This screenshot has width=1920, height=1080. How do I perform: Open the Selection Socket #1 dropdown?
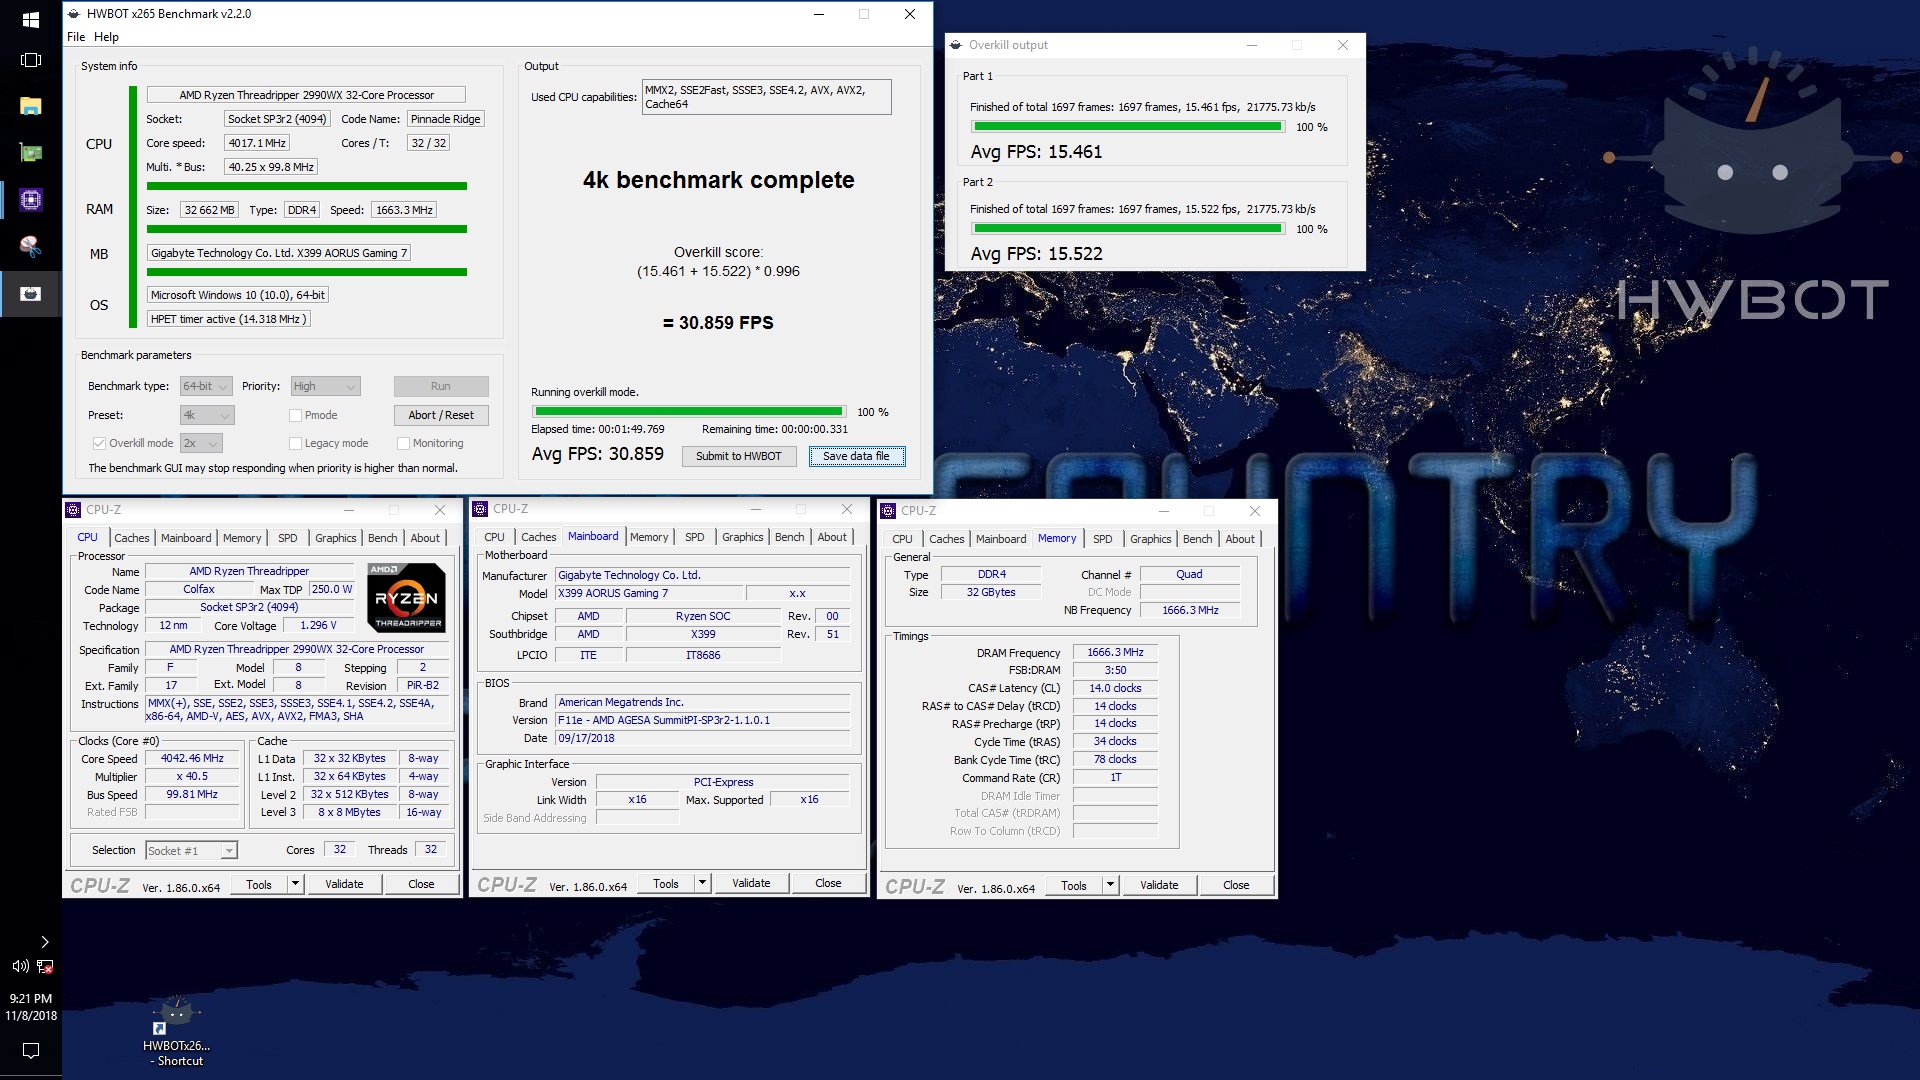click(x=191, y=851)
